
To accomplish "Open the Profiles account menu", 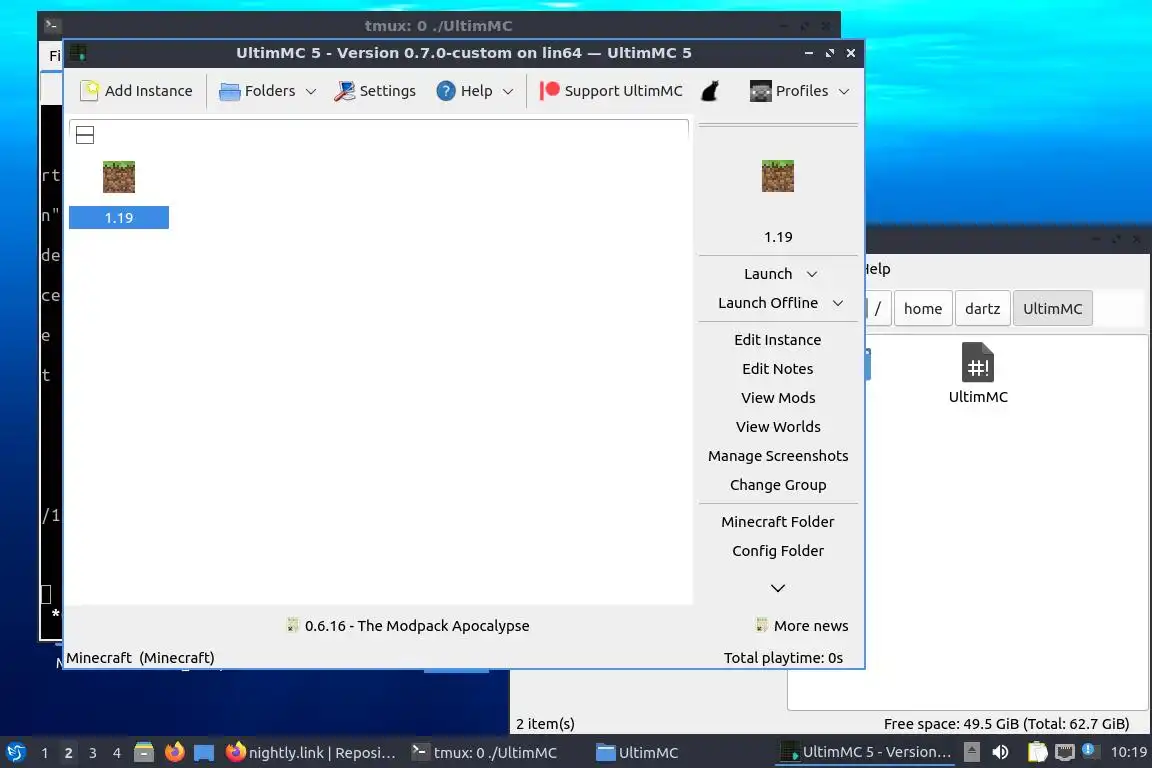I will tap(799, 90).
